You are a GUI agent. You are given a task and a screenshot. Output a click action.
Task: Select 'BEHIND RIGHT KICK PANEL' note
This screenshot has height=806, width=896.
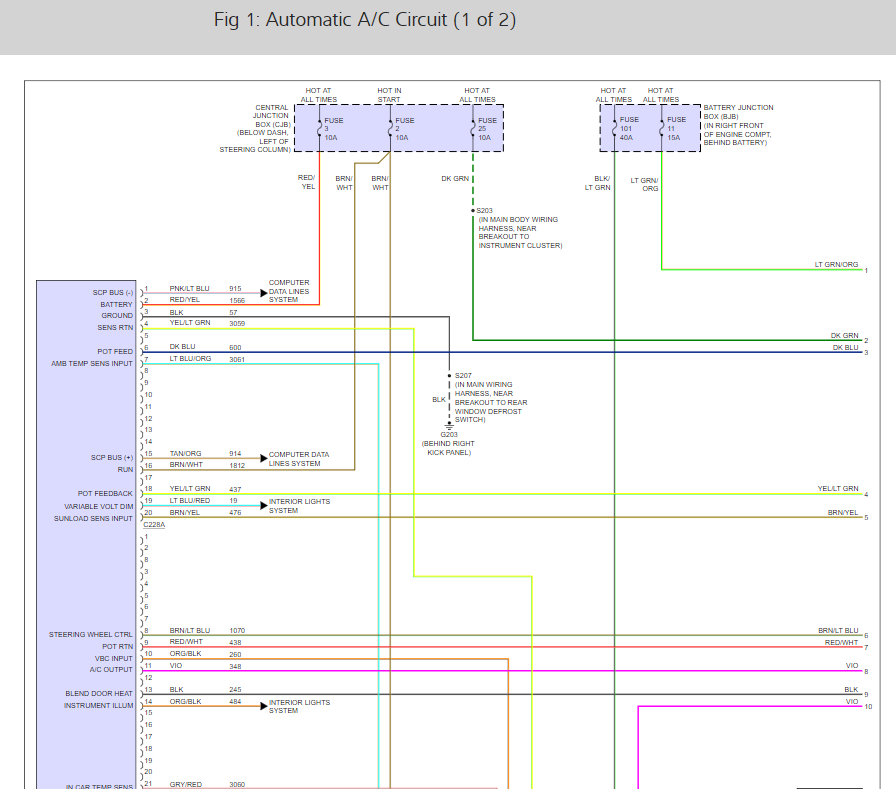449,448
